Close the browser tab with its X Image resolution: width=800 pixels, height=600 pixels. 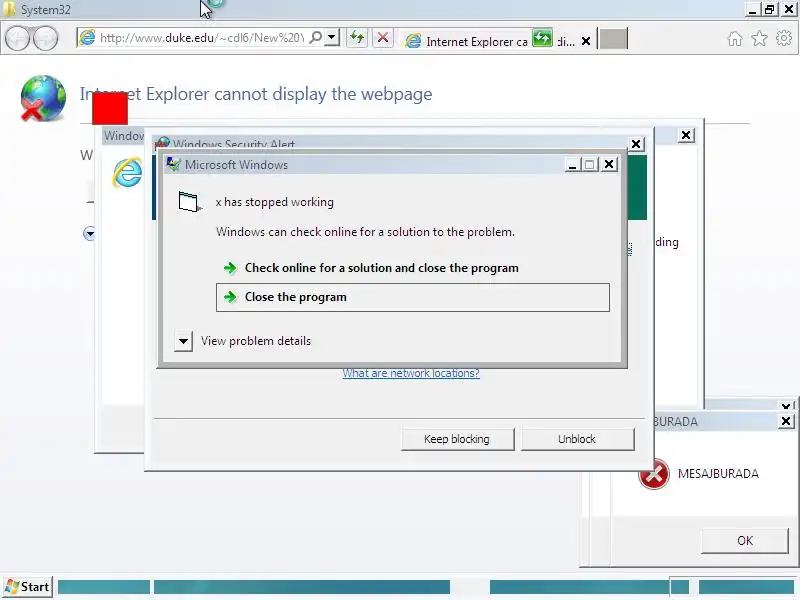tap(586, 41)
